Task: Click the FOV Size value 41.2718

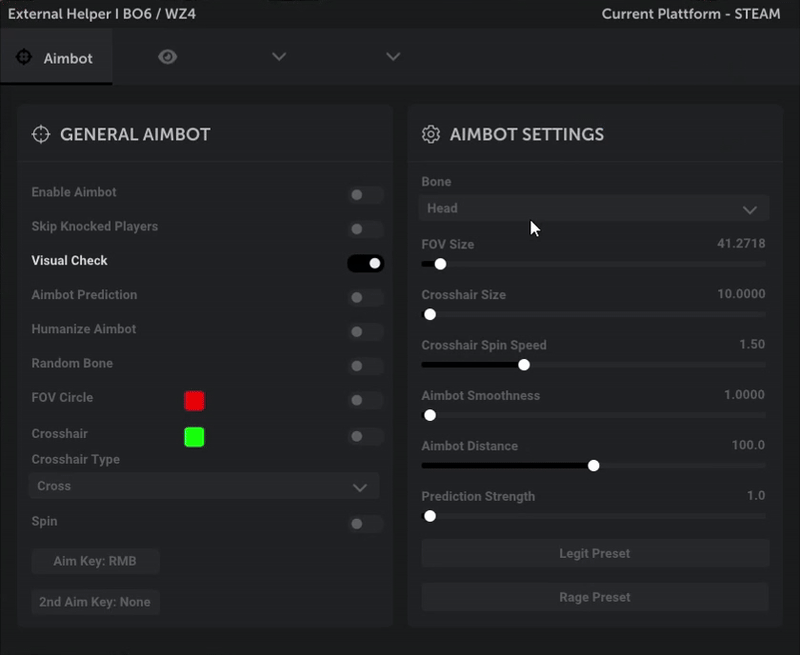Action: point(741,243)
